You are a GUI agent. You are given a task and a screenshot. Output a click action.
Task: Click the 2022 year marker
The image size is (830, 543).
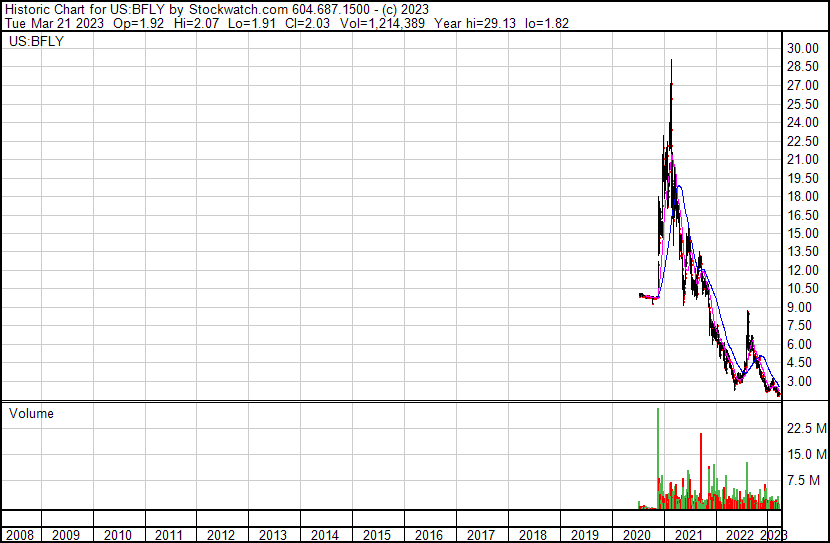click(740, 535)
